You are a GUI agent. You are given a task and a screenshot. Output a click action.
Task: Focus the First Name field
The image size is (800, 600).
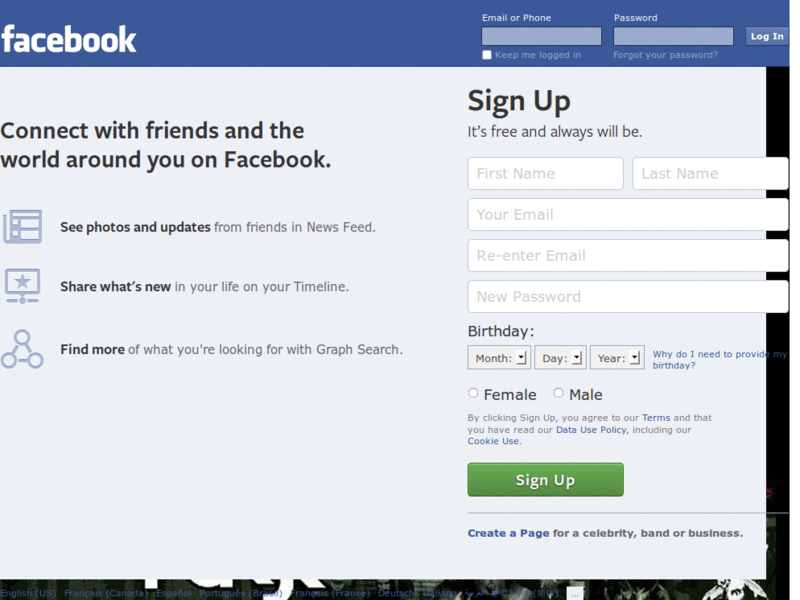[545, 173]
